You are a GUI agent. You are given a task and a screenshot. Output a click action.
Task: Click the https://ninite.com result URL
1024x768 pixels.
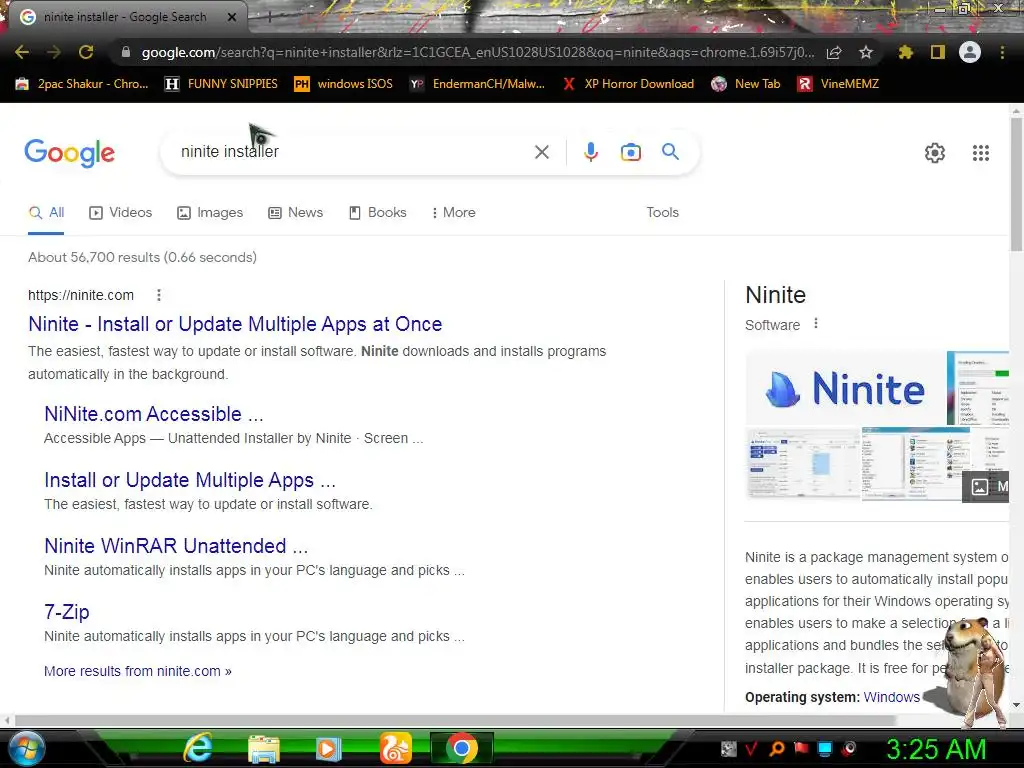point(81,295)
